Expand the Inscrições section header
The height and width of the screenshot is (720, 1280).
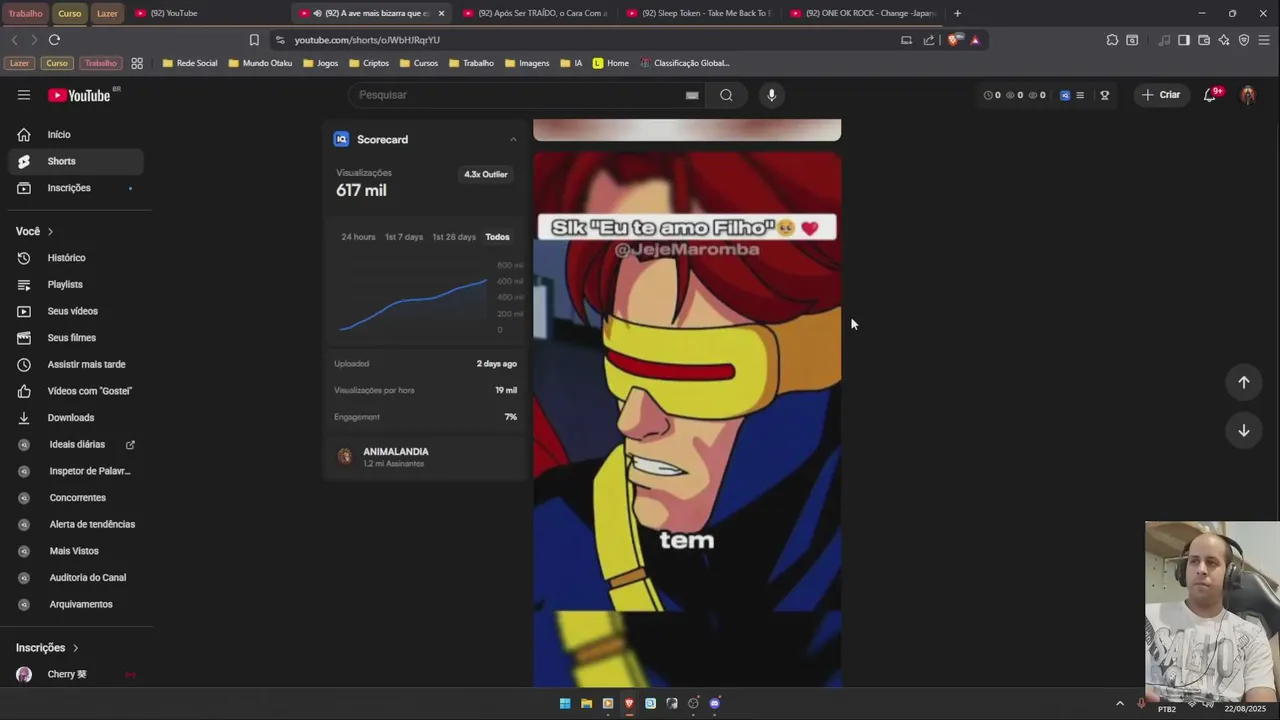pyautogui.click(x=47, y=648)
